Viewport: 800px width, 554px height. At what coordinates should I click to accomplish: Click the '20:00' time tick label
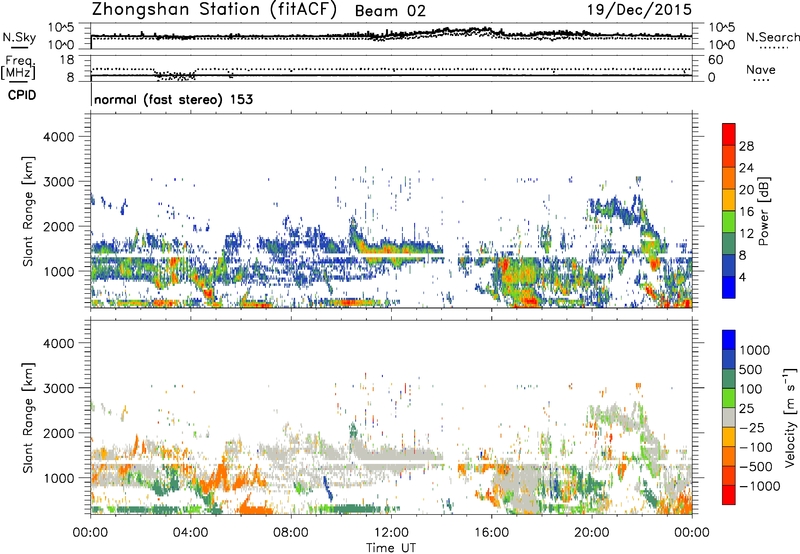(591, 533)
